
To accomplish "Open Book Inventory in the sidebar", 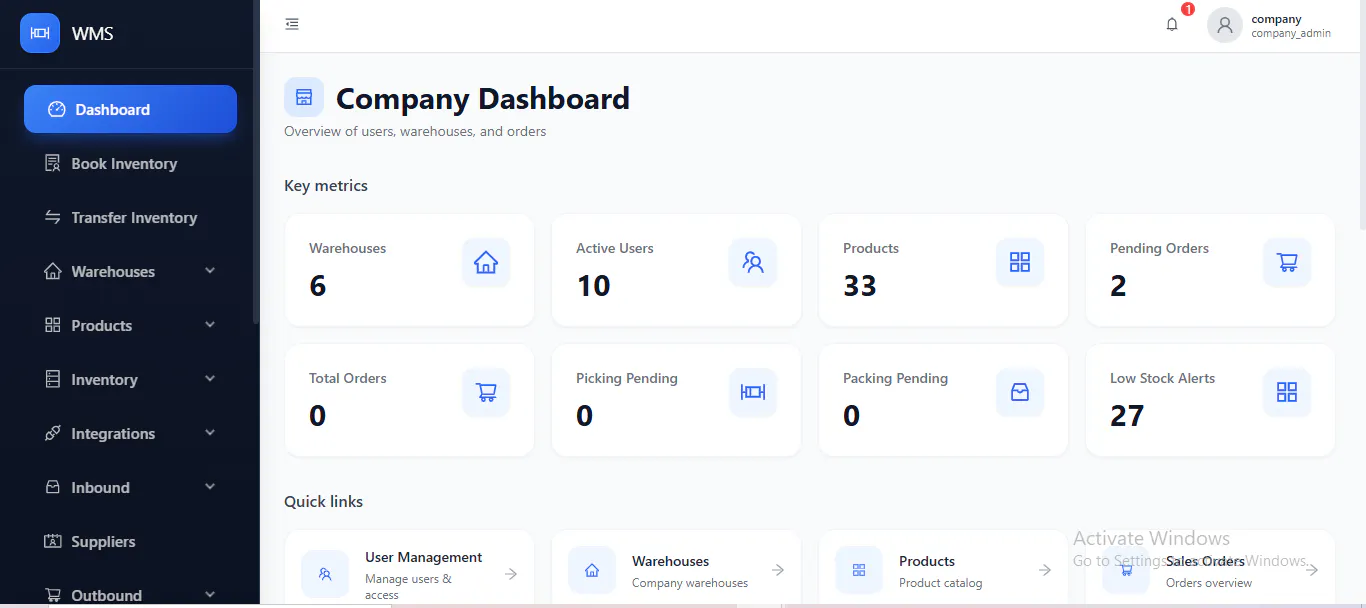I will pyautogui.click(x=130, y=163).
